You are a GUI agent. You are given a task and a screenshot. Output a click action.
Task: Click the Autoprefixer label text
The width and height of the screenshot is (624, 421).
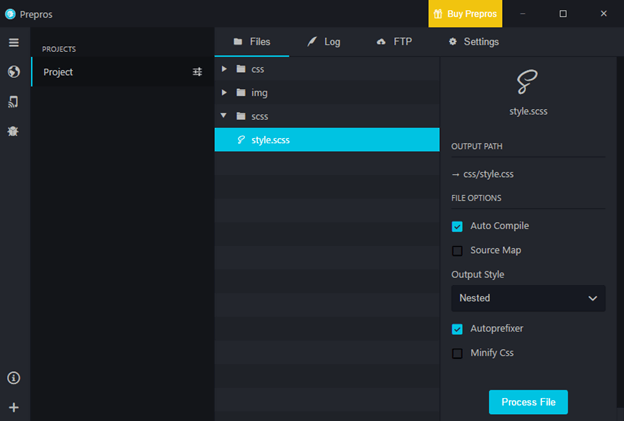tap(497, 328)
